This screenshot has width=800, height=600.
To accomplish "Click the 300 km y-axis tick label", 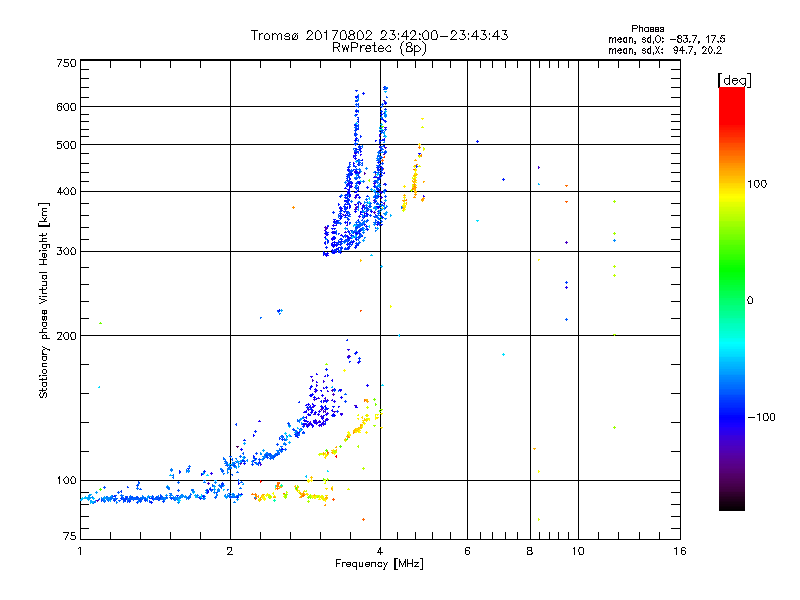I will coord(66,251).
